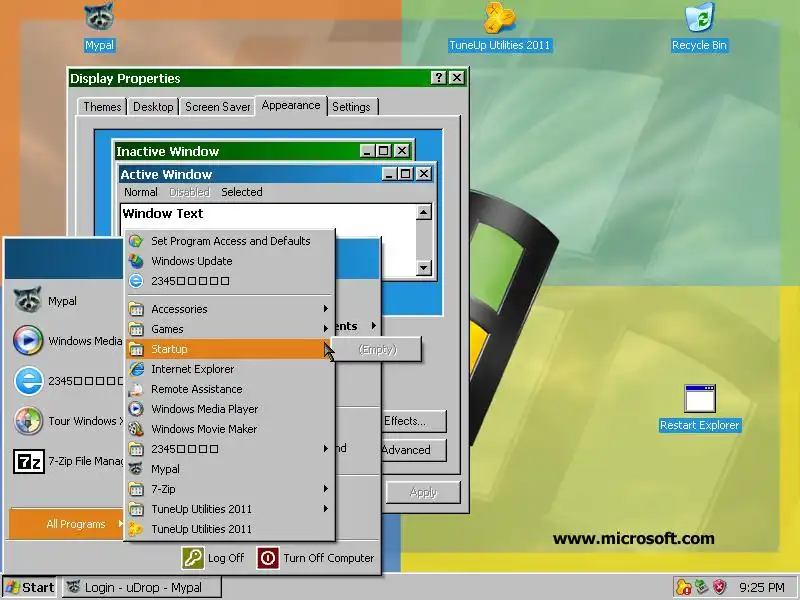The image size is (800, 600).
Task: Close the Display Properties dialog
Action: [x=457, y=78]
